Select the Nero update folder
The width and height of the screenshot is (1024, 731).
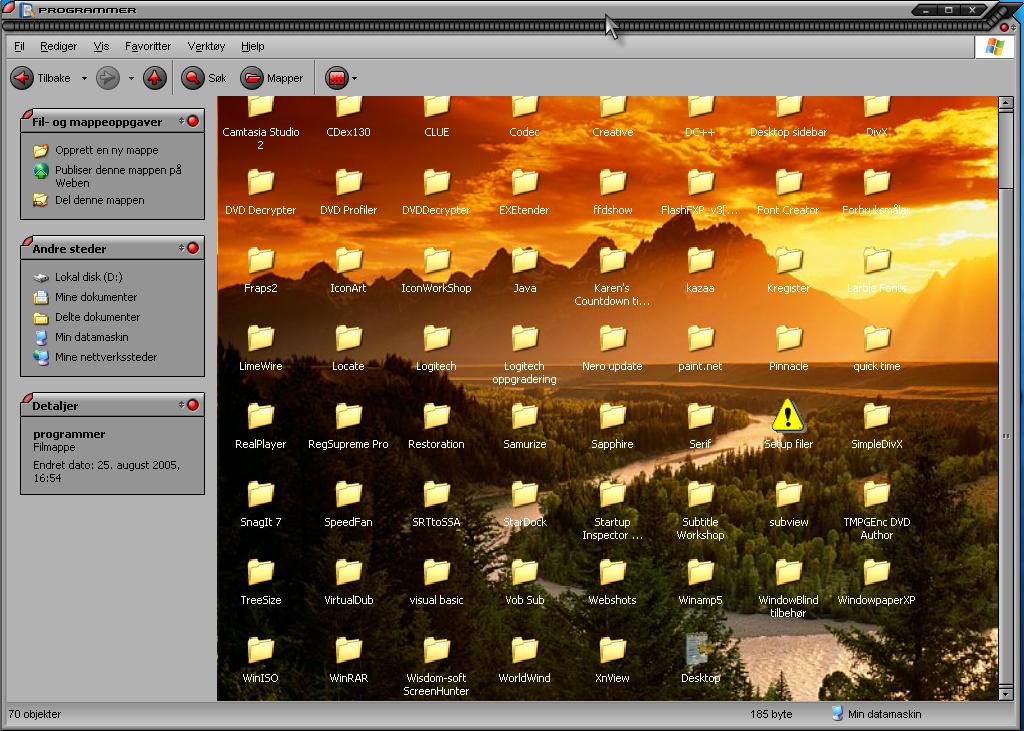[x=612, y=338]
